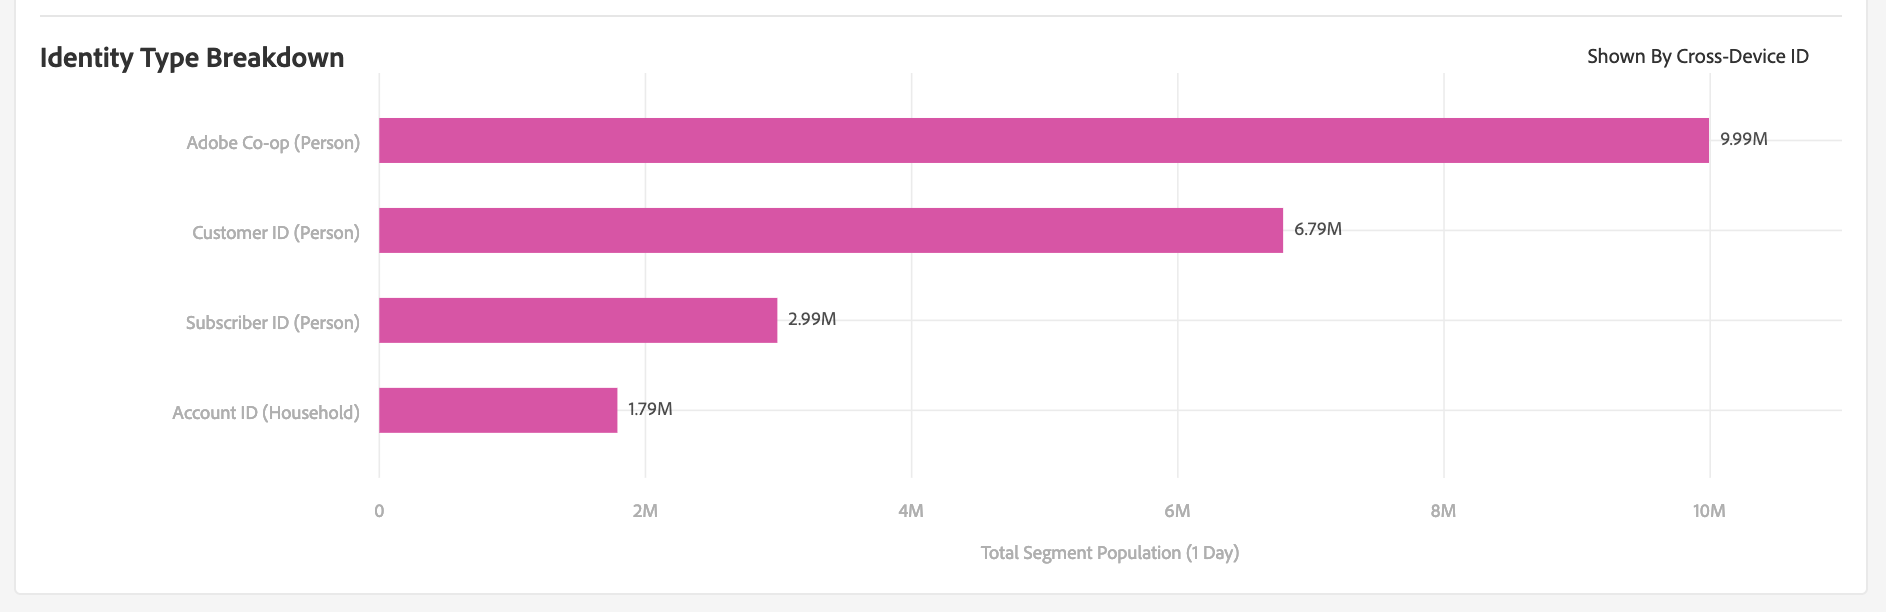Click the Identity Type Breakdown heading
Viewport: 1886px width, 612px height.
[x=192, y=58]
